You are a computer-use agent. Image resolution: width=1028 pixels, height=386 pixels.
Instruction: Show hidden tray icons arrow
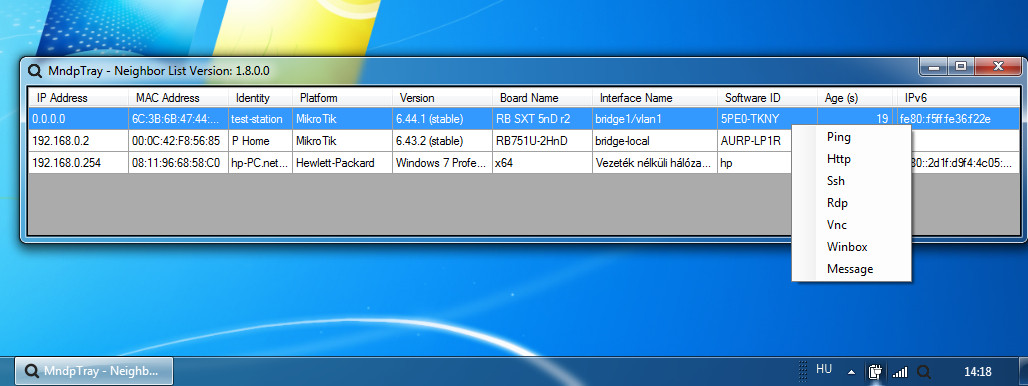tap(851, 372)
